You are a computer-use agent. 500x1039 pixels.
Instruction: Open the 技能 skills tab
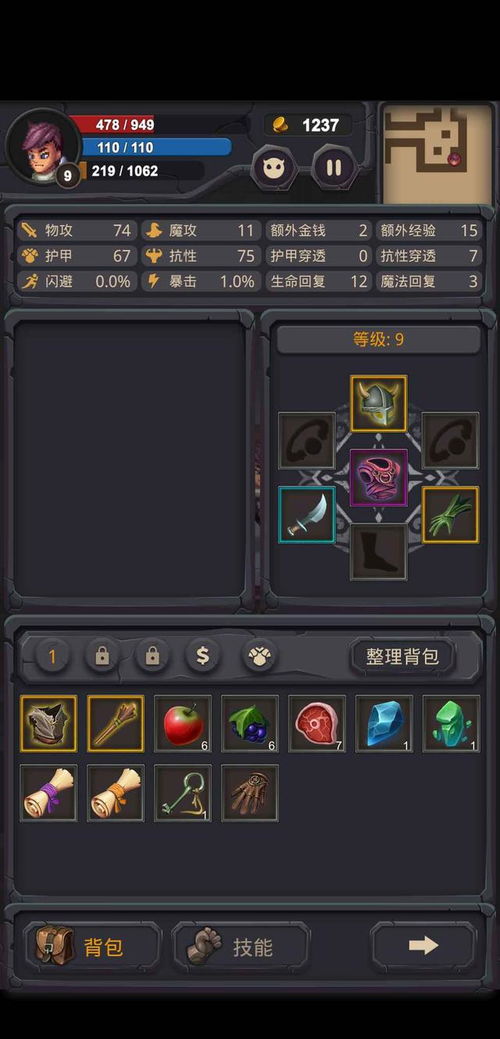tap(241, 947)
